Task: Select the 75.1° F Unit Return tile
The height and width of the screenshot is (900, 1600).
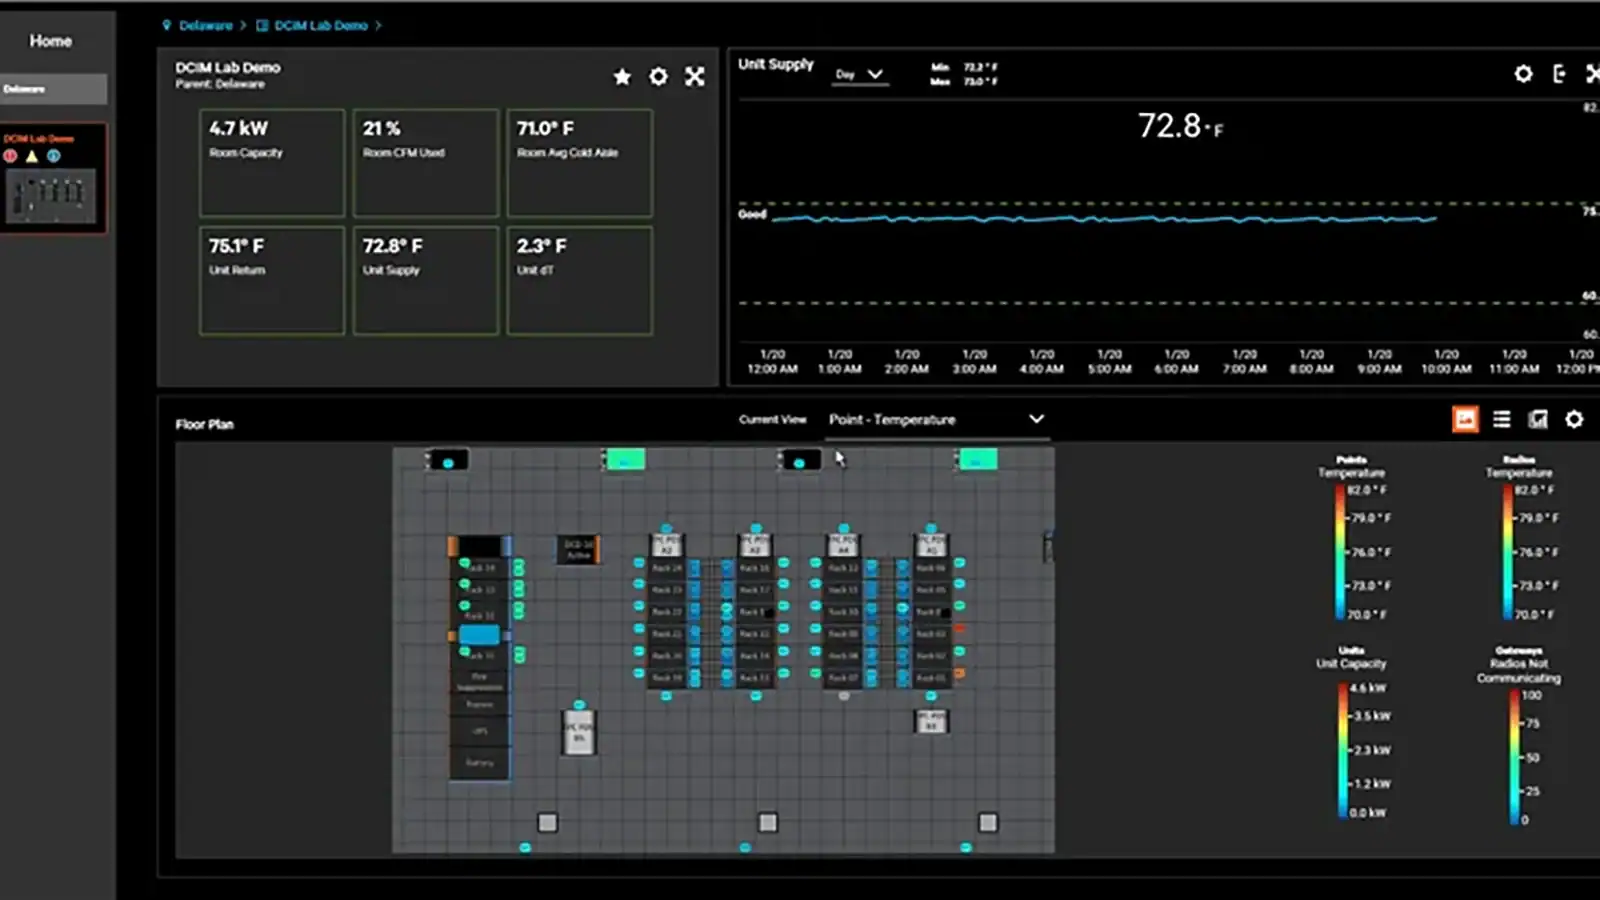Action: coord(272,281)
